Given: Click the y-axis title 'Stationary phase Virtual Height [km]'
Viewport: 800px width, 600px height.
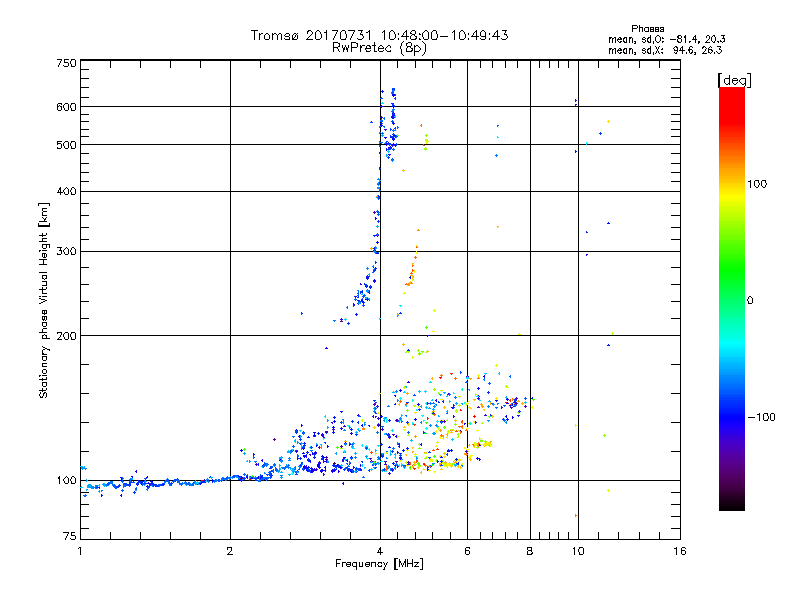Looking at the screenshot, I should pos(44,301).
